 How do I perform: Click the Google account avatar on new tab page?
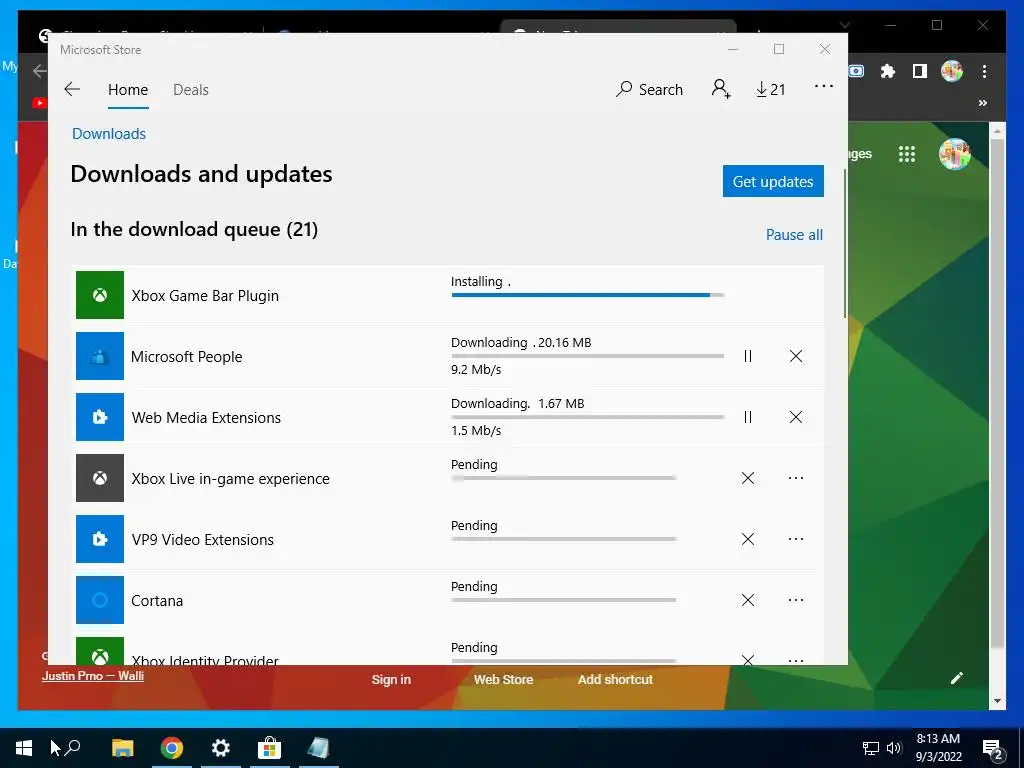[955, 154]
